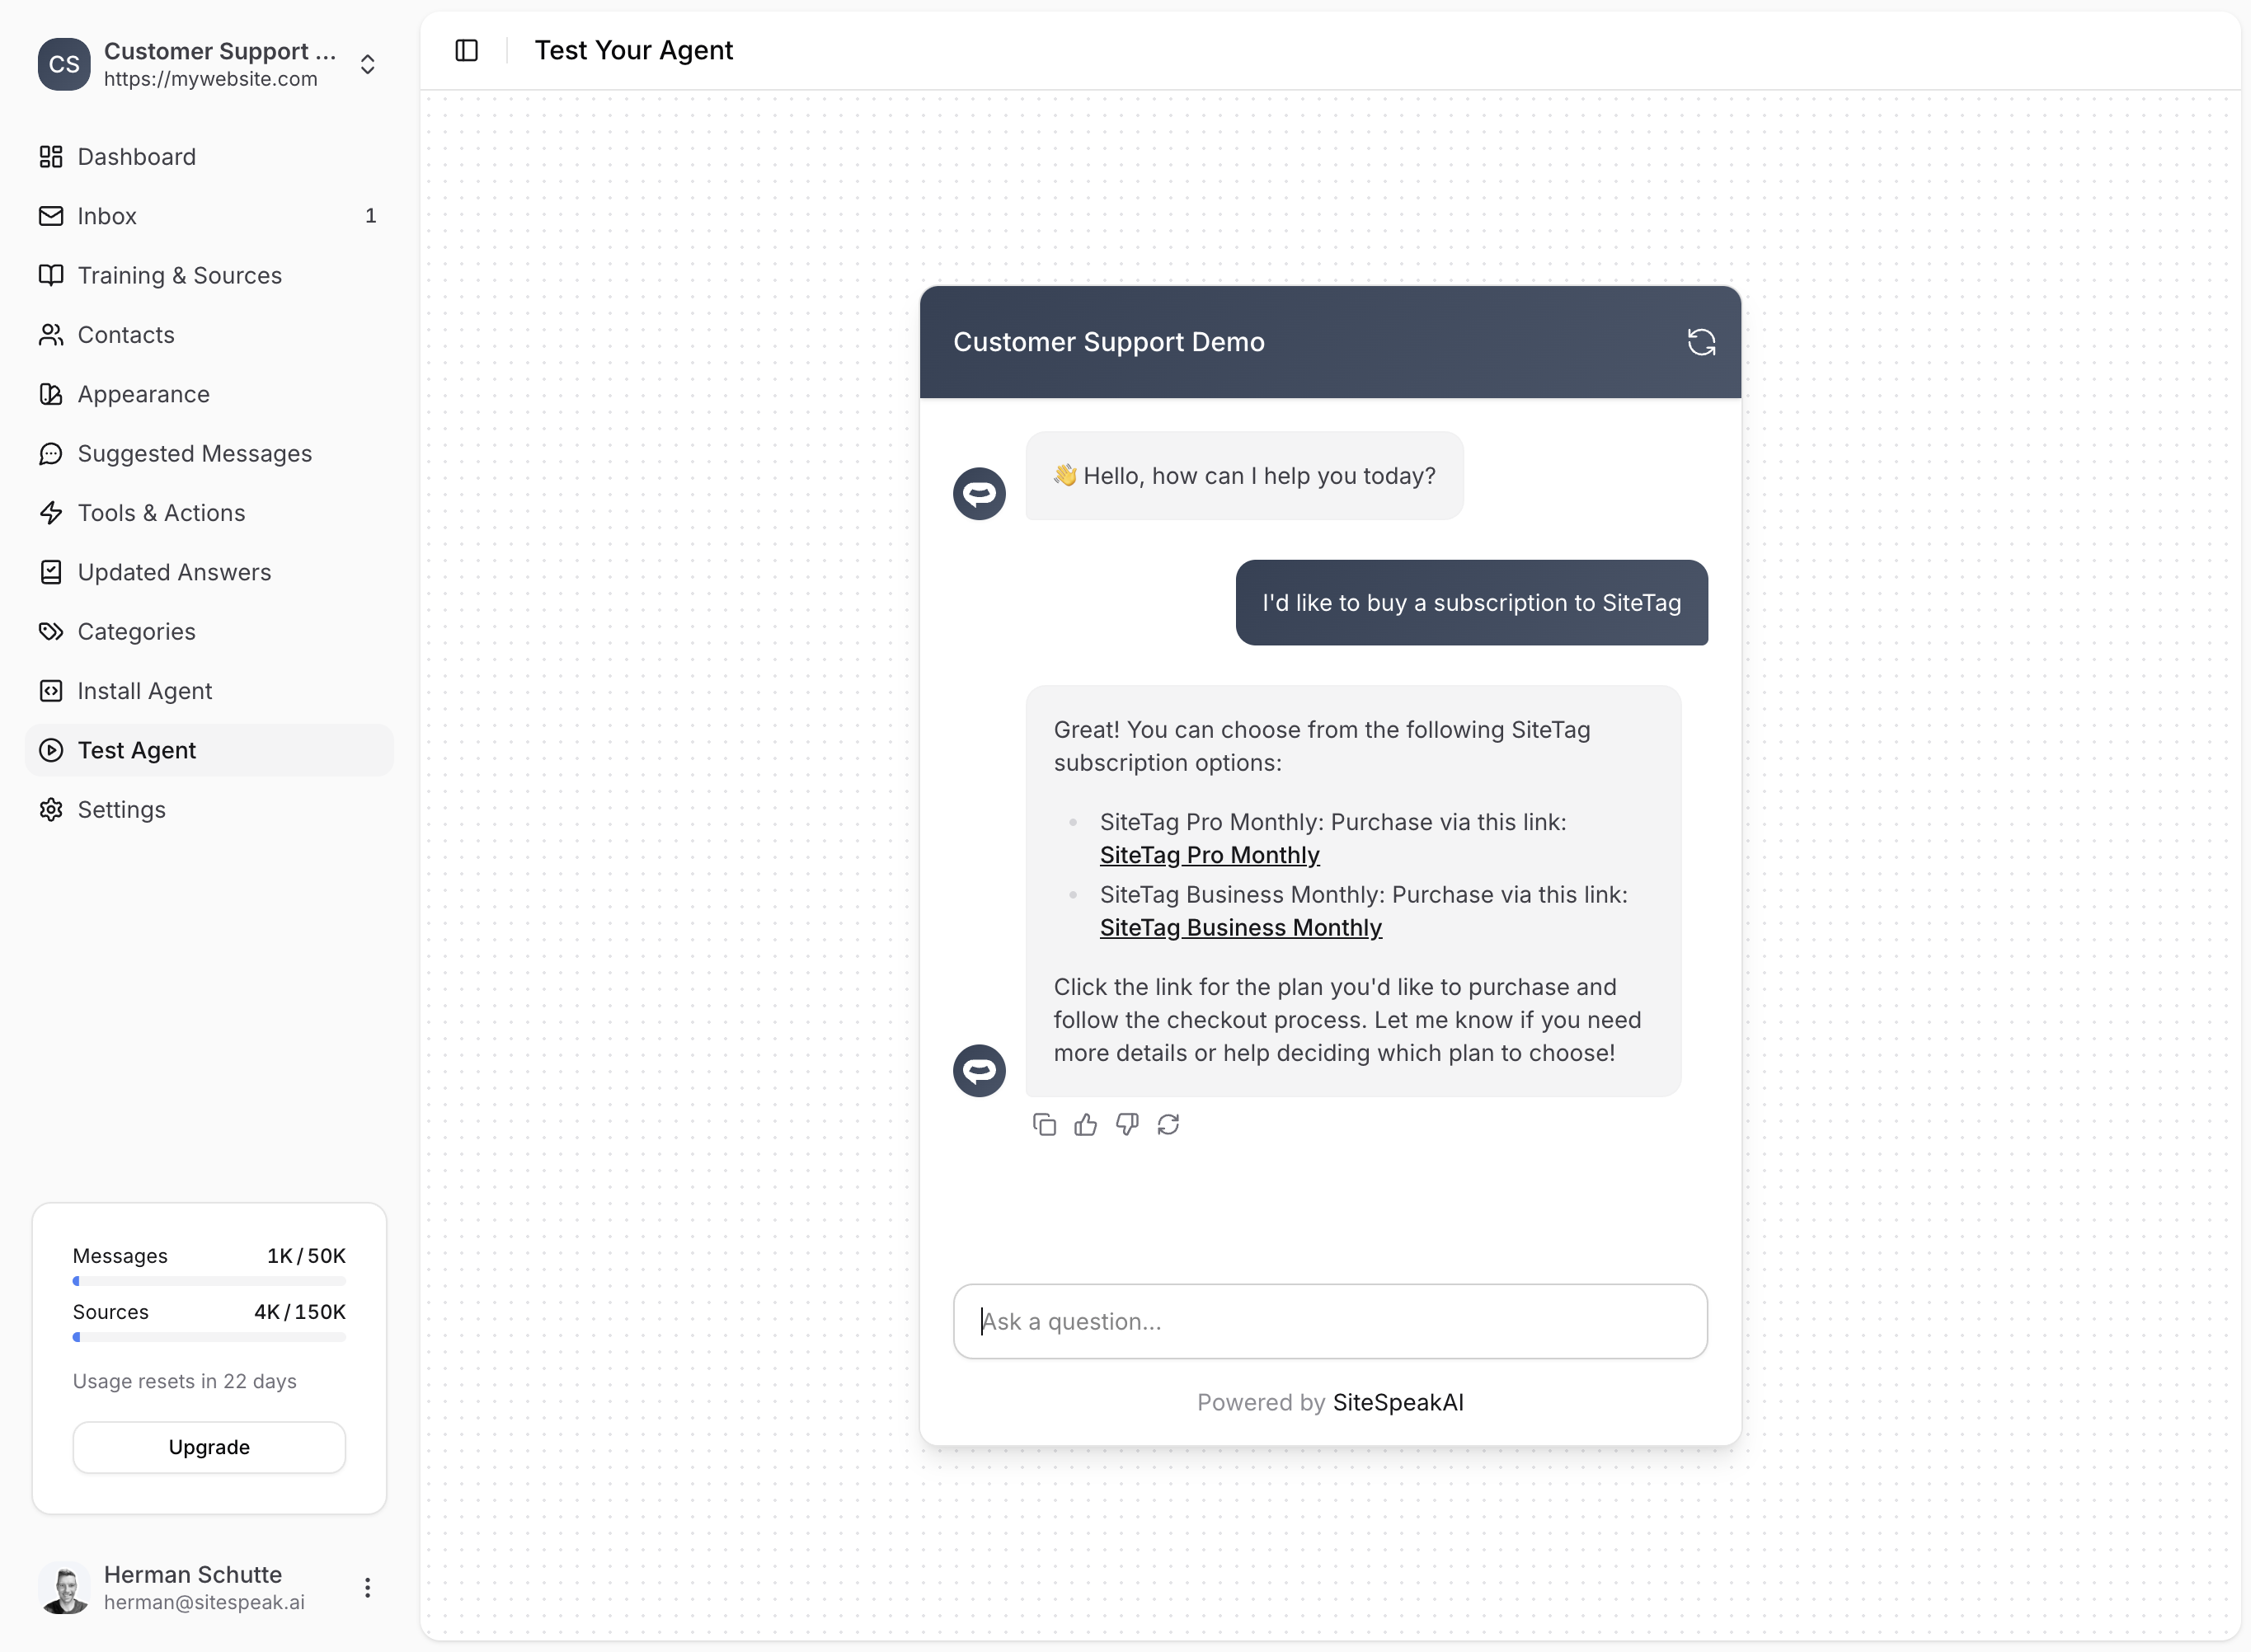Open Tools & Actions from sidebar
The width and height of the screenshot is (2251, 1652).
(161, 513)
